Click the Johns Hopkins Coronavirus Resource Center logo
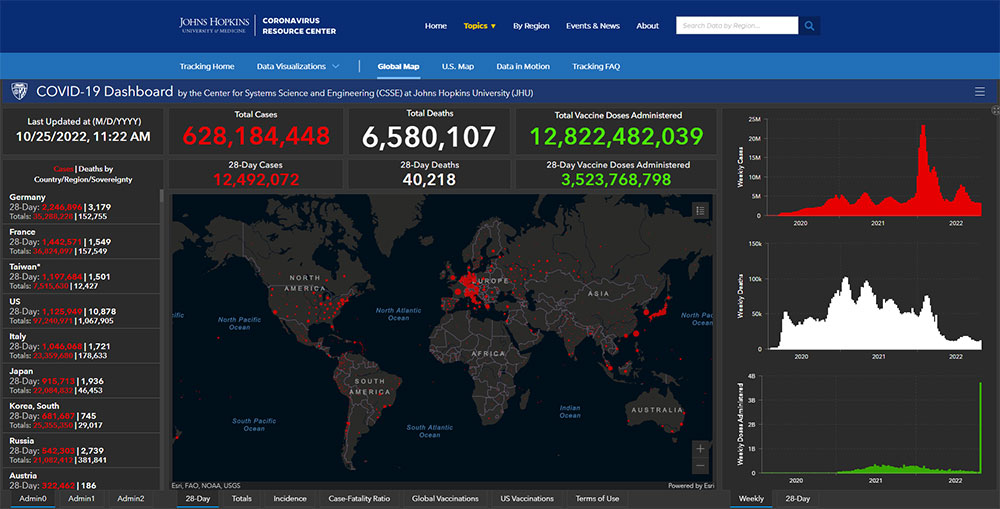 click(x=257, y=26)
